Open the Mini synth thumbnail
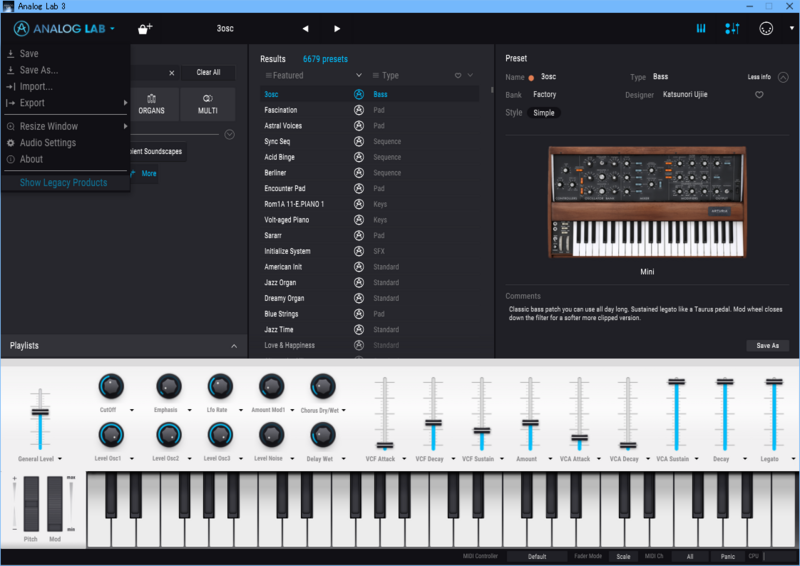The height and width of the screenshot is (566, 800). coord(647,202)
